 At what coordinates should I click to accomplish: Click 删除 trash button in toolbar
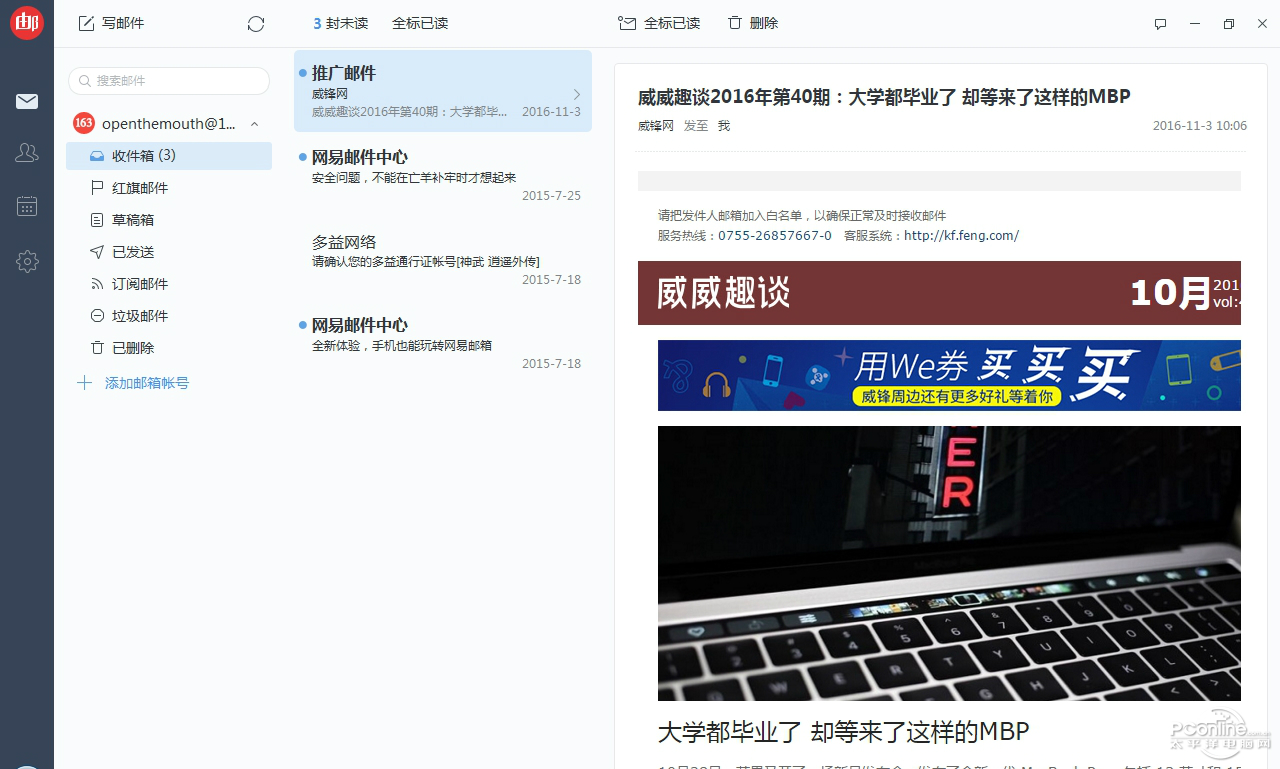pos(753,23)
